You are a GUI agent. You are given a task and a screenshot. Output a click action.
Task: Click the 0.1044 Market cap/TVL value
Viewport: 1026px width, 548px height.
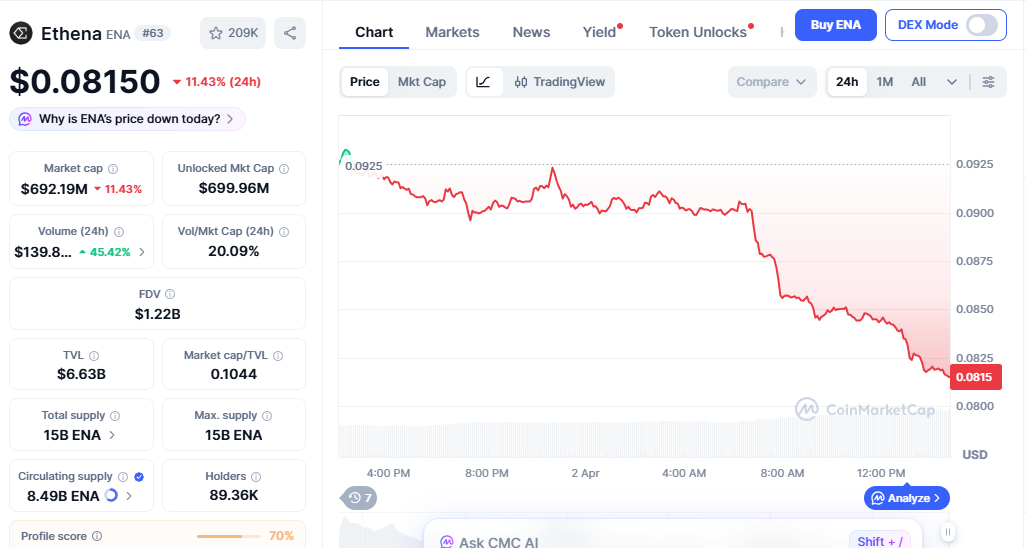pos(234,374)
